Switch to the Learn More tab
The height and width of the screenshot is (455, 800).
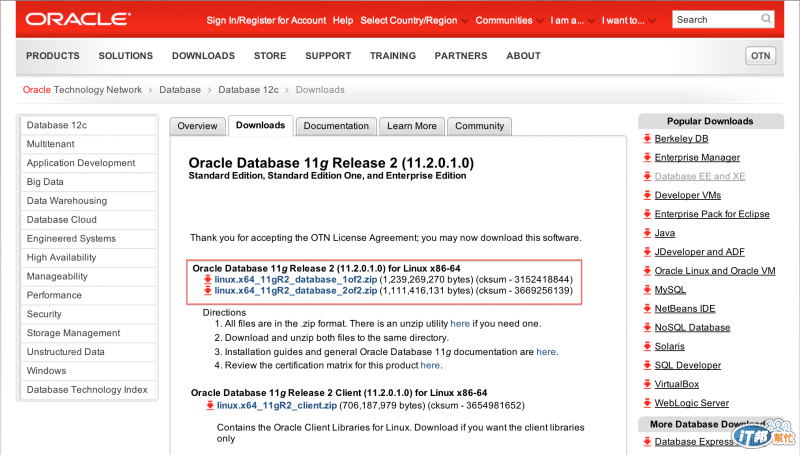pyautogui.click(x=412, y=126)
